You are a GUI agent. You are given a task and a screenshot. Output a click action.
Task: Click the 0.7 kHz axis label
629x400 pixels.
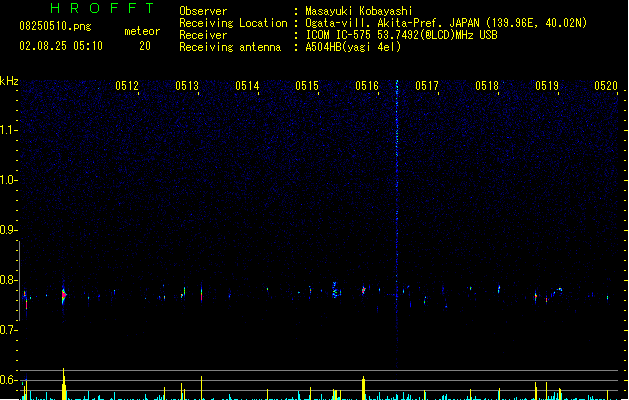[x=8, y=330]
